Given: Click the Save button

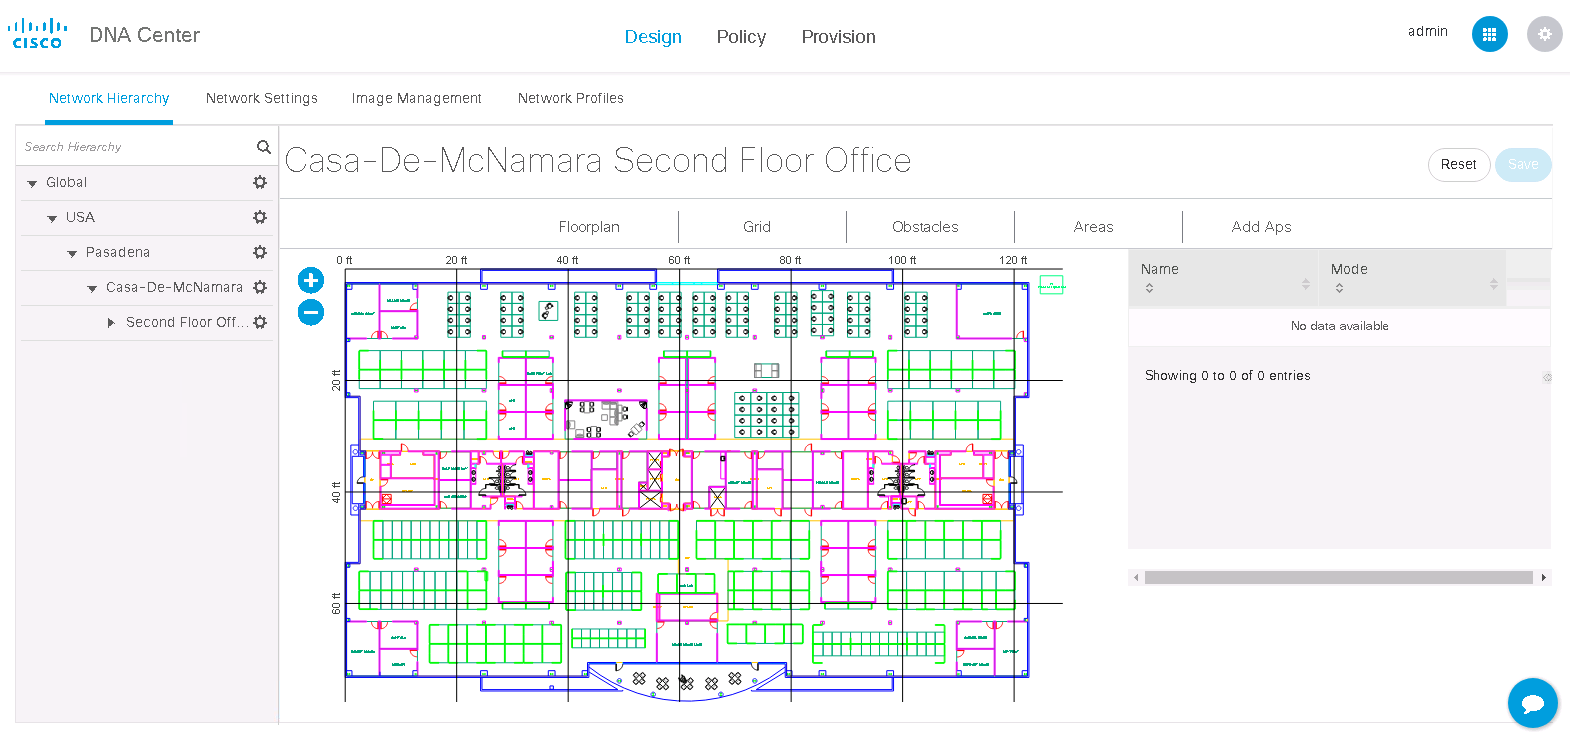Looking at the screenshot, I should click(x=1523, y=164).
